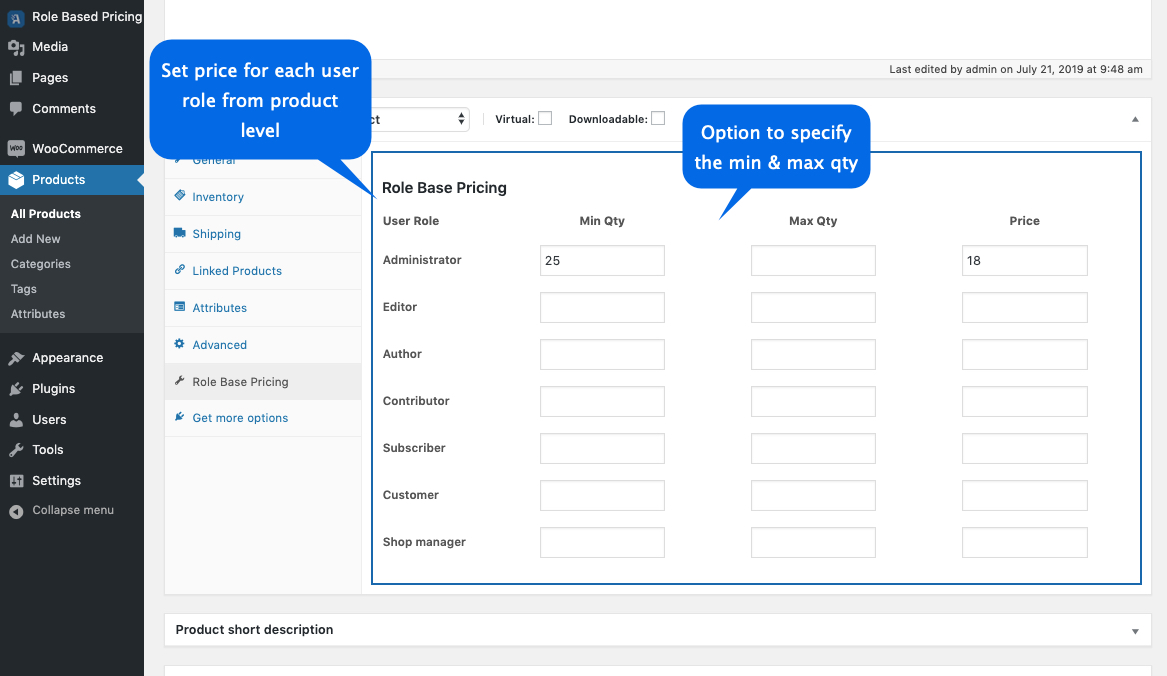
Task: Click the Comments speech bubble icon
Action: pyautogui.click(x=16, y=108)
